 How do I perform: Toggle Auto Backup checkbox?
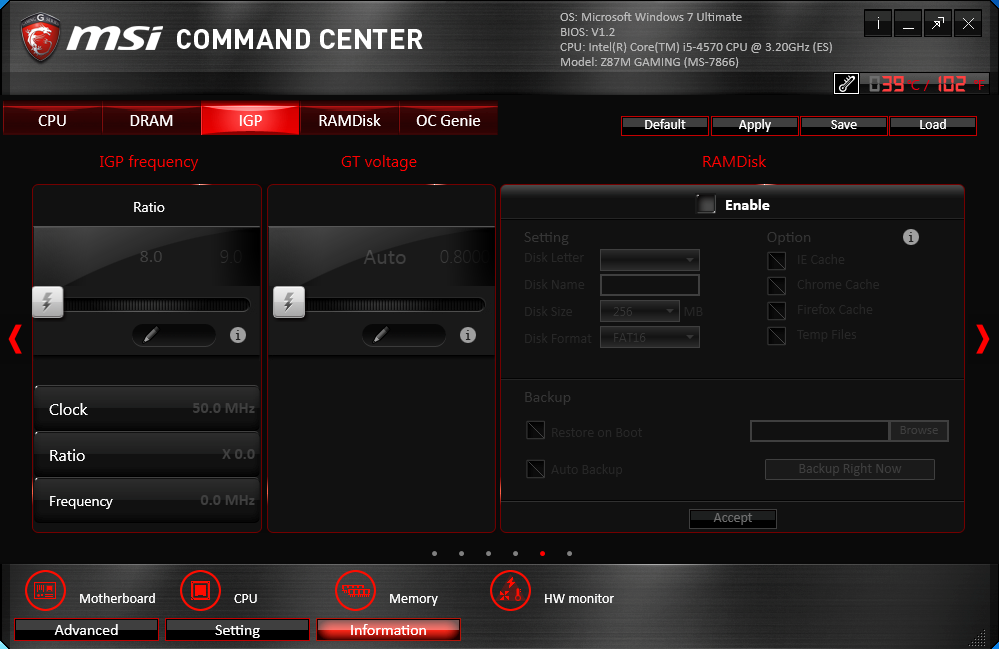536,469
